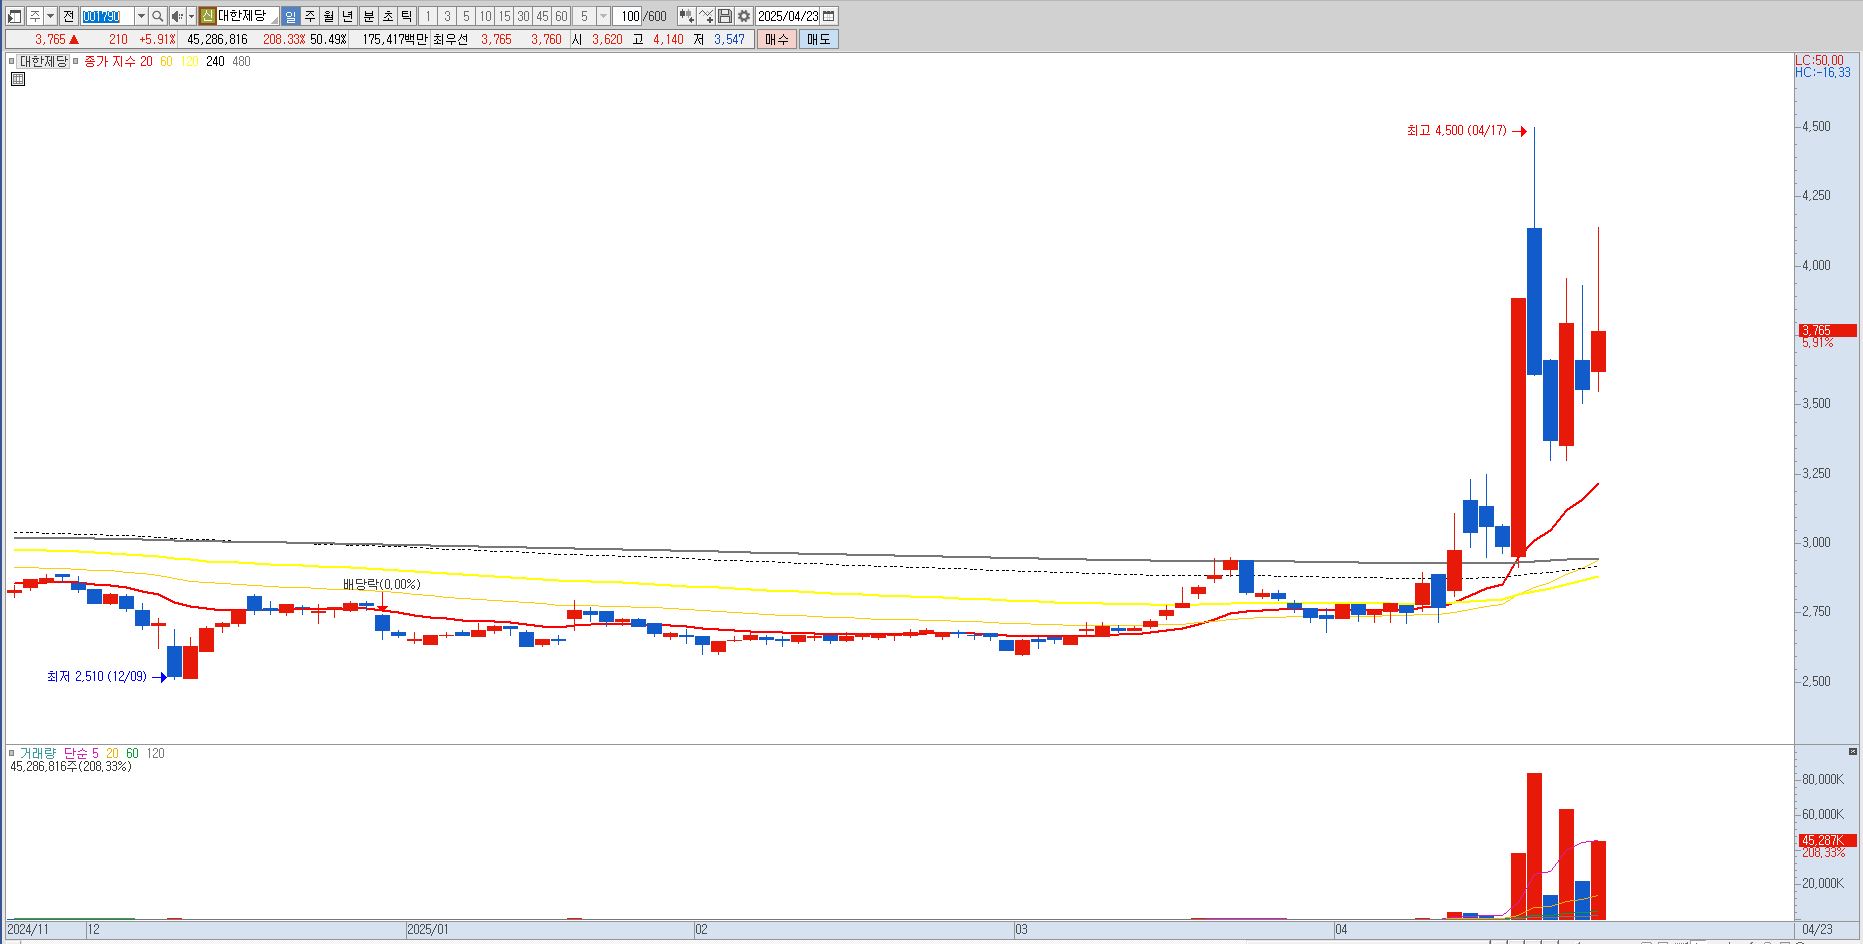Switch to weekly 주 chart period
The image size is (1863, 944).
309,16
